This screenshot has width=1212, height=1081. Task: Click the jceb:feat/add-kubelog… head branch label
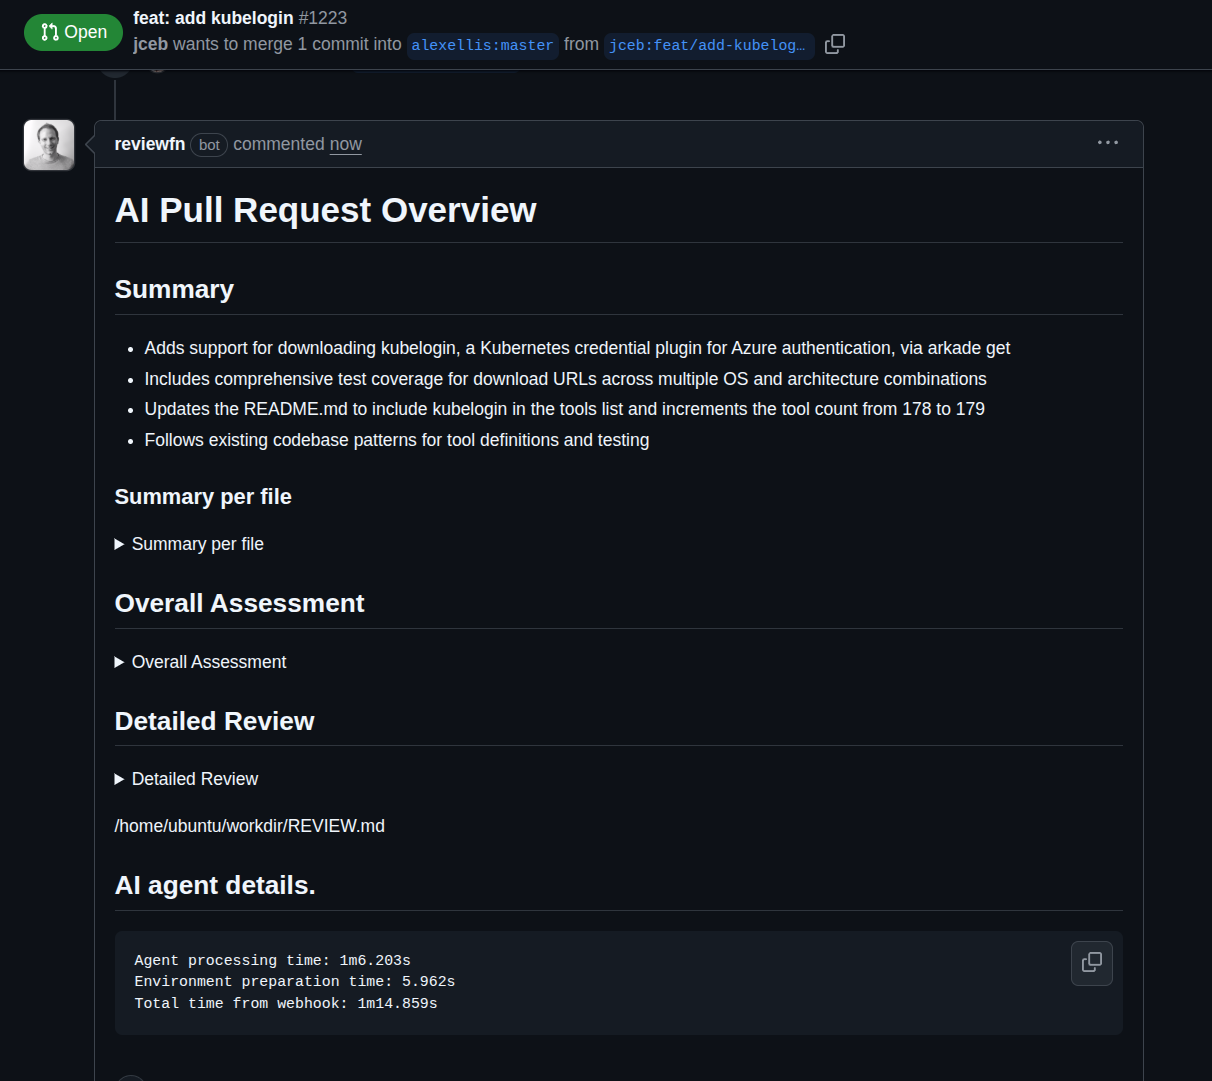pyautogui.click(x=709, y=45)
